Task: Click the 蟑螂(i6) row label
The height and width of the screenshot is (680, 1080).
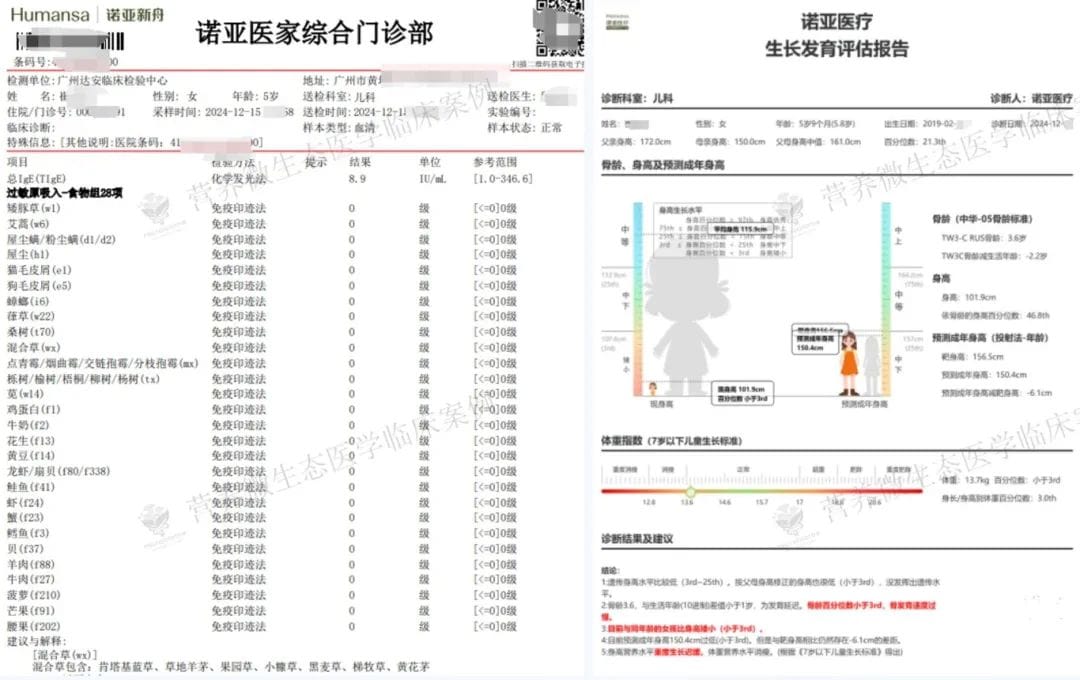Action: (x=28, y=301)
